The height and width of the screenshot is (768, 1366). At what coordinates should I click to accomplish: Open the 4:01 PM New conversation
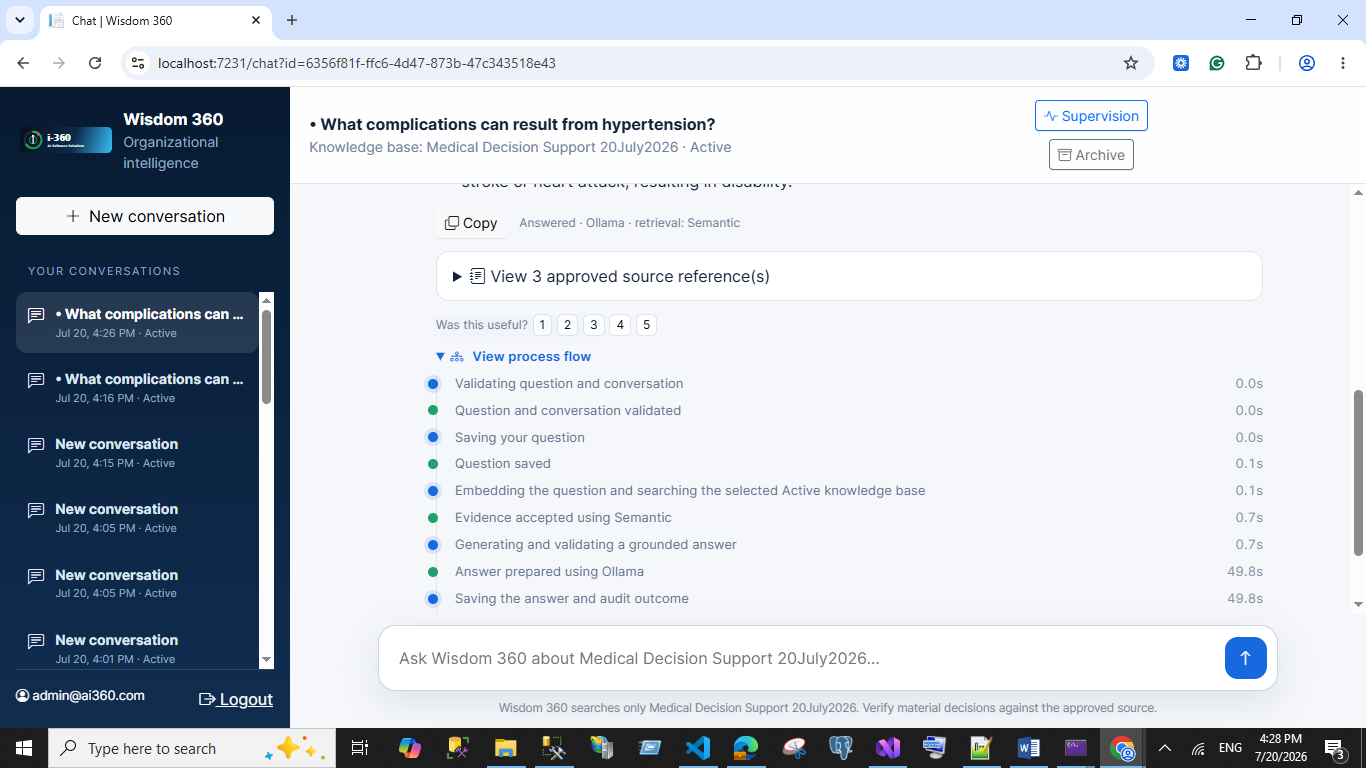[x=137, y=648]
